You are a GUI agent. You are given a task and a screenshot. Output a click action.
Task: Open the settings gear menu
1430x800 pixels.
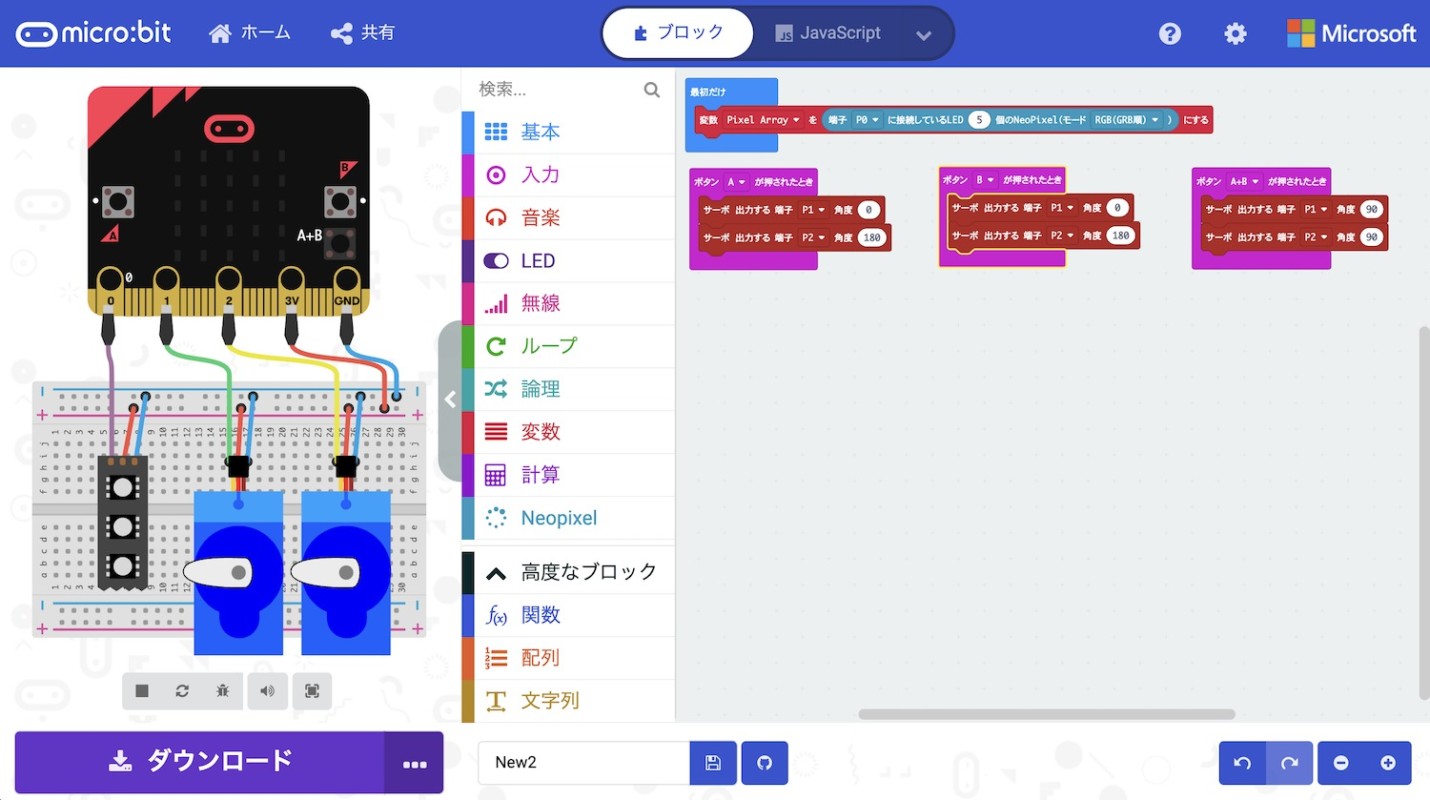1235,33
